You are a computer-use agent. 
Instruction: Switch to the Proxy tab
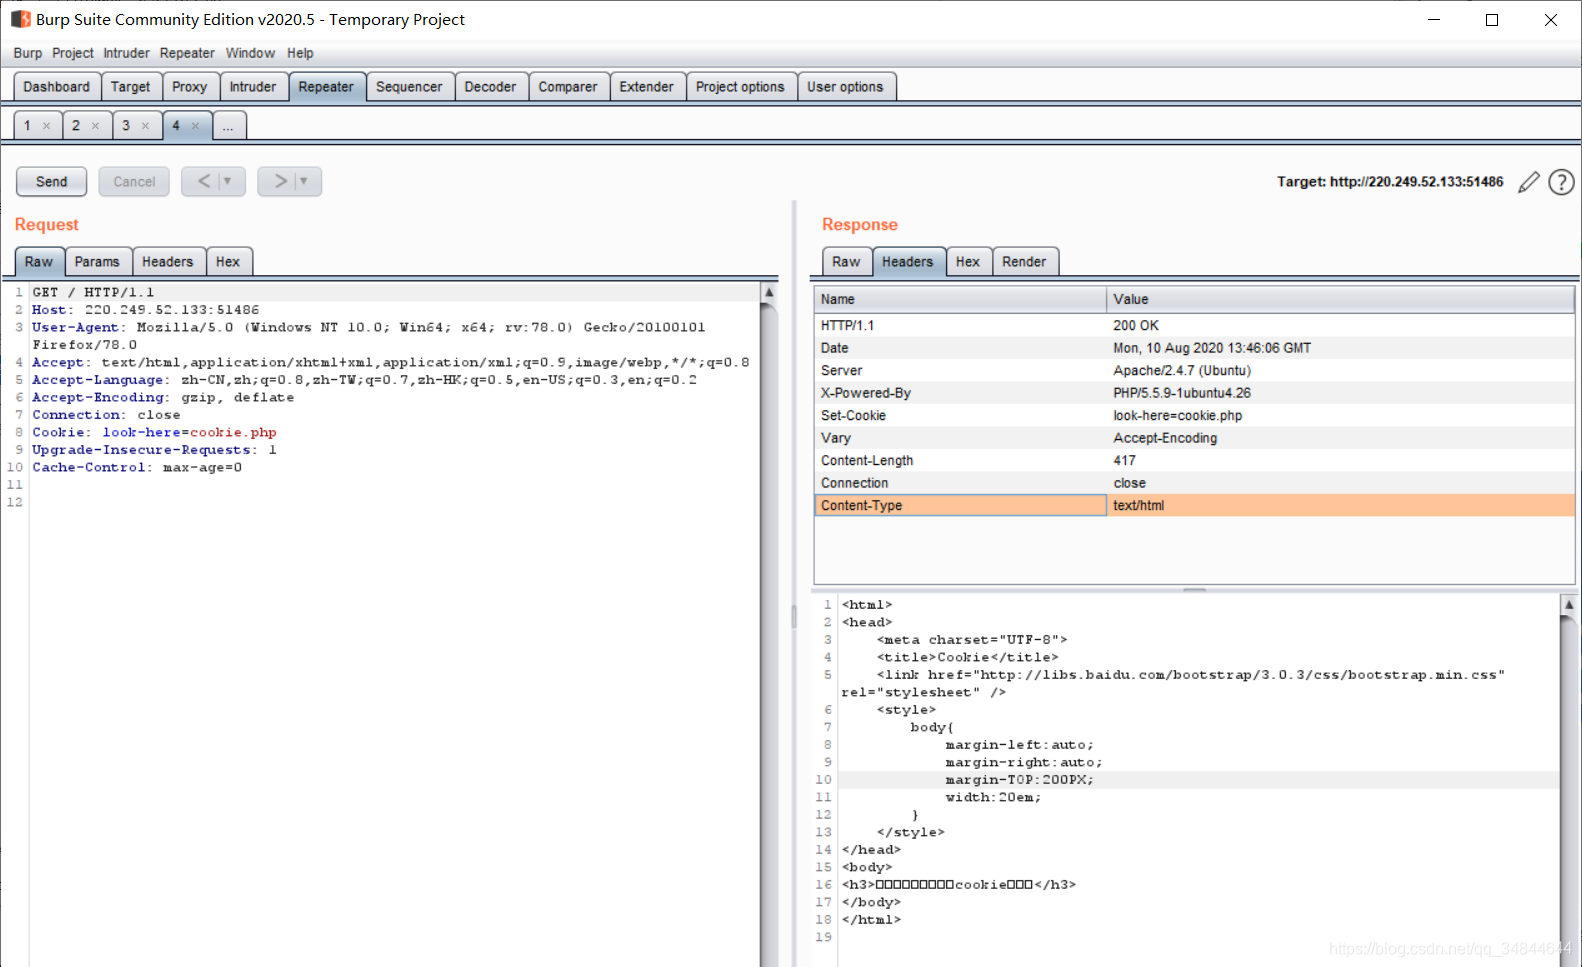tap(189, 87)
